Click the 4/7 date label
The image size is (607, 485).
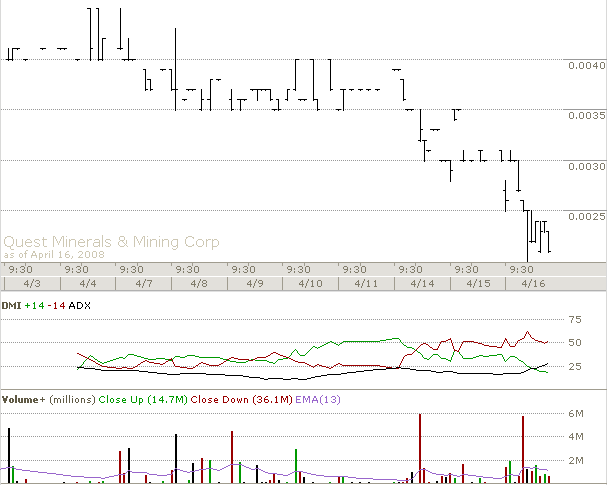(144, 284)
